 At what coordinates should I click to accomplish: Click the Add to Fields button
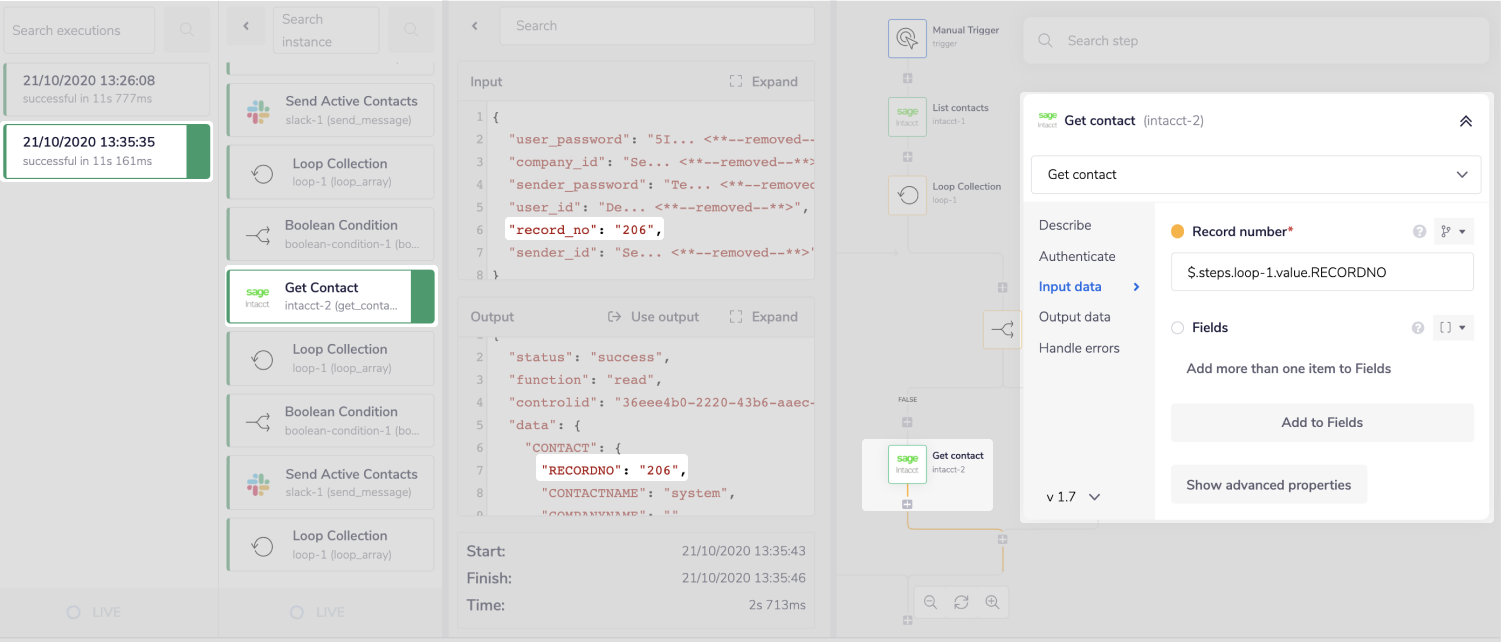(1321, 422)
